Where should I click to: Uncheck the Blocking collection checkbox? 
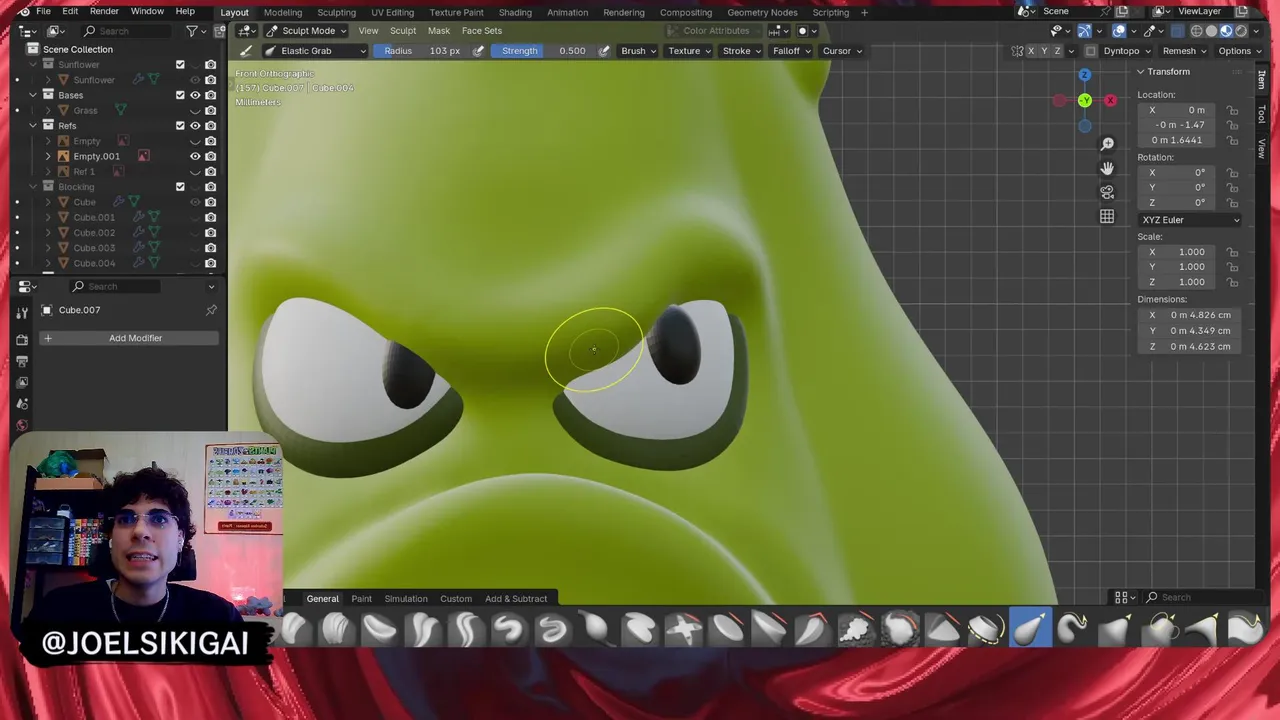[180, 187]
